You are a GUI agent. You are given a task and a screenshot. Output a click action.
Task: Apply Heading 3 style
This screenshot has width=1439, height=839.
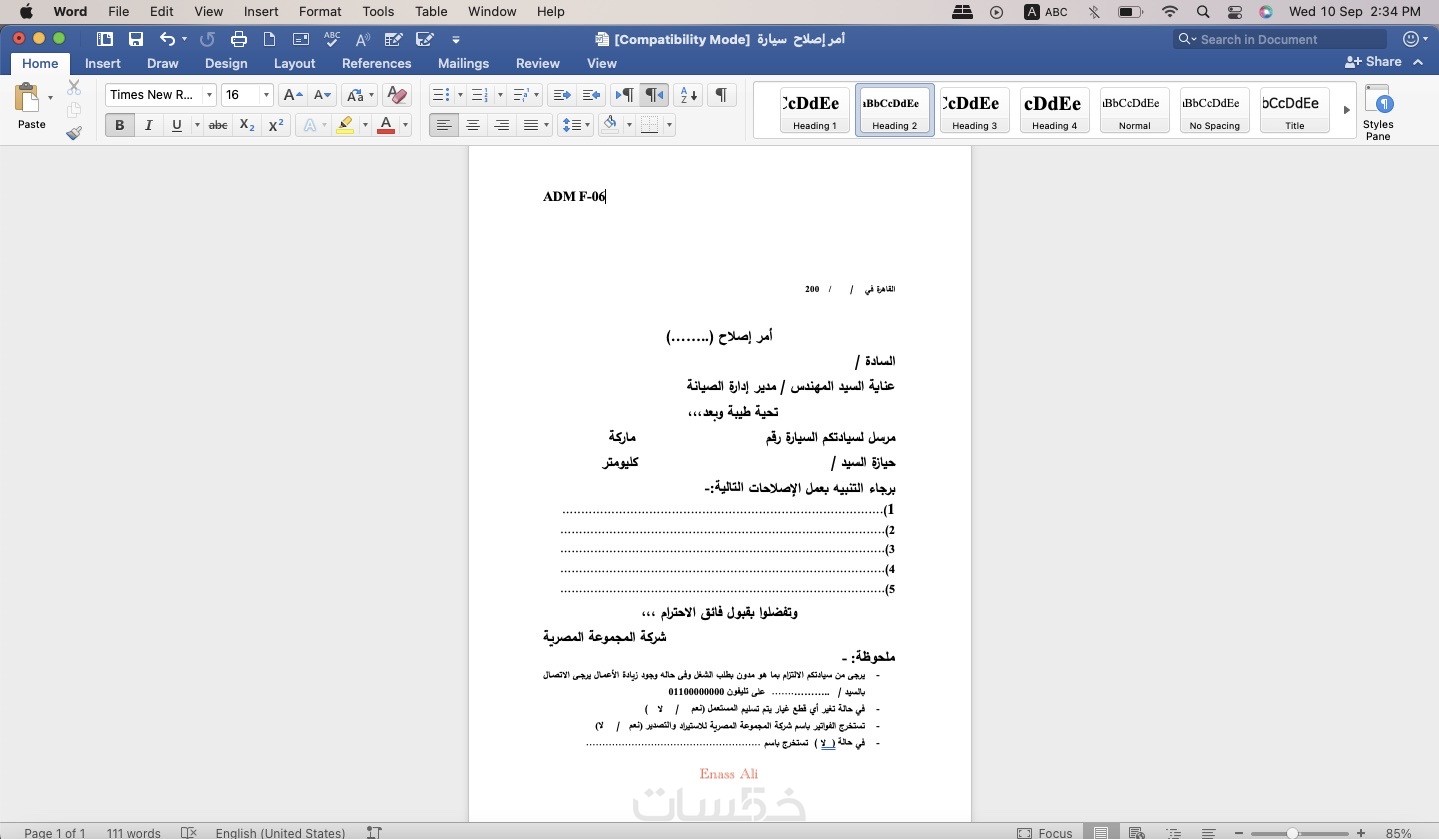pyautogui.click(x=975, y=110)
